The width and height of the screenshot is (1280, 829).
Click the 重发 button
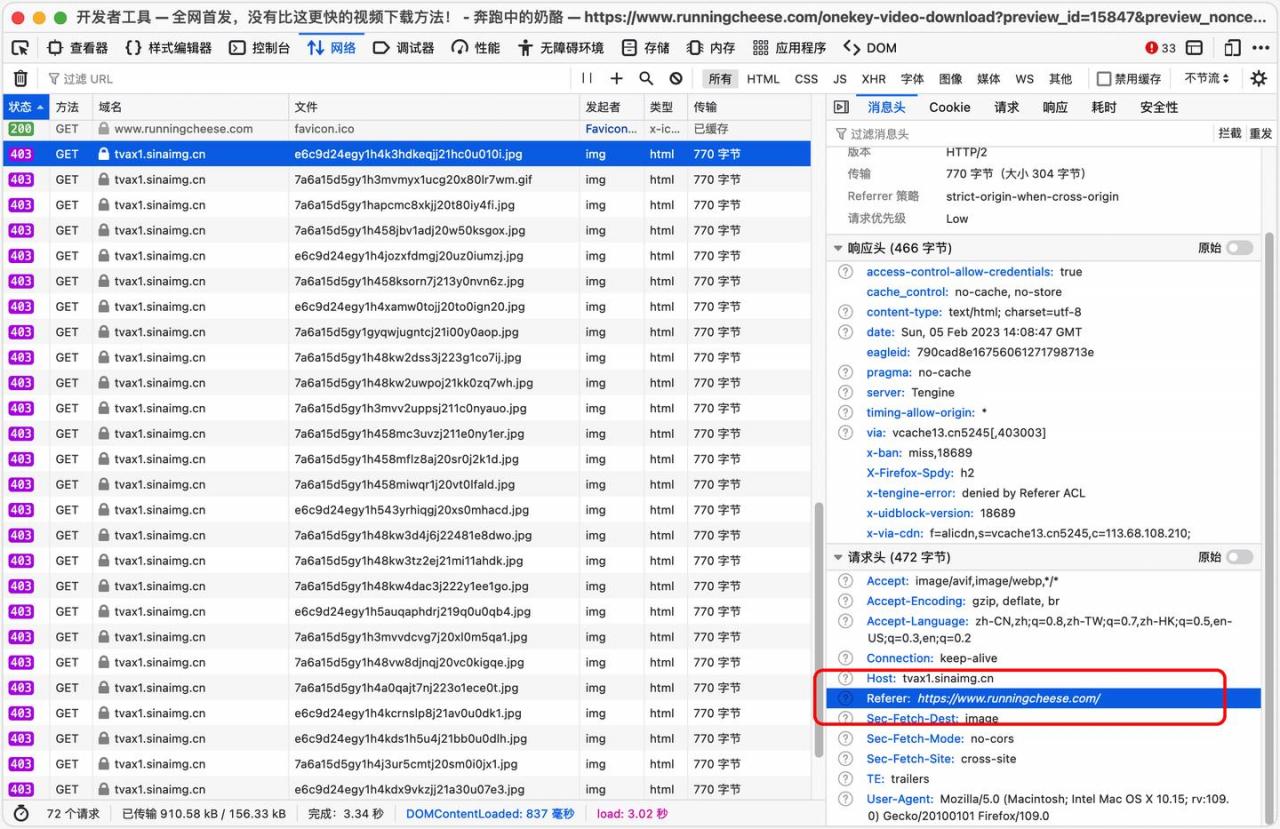coord(1261,133)
